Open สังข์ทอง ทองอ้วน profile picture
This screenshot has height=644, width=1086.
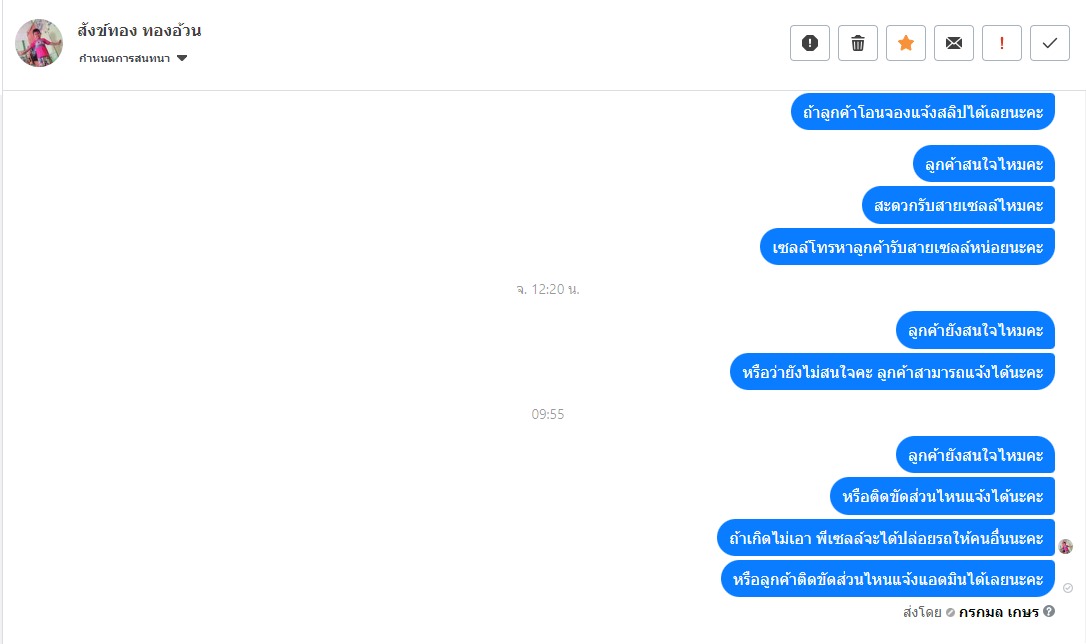(x=39, y=43)
